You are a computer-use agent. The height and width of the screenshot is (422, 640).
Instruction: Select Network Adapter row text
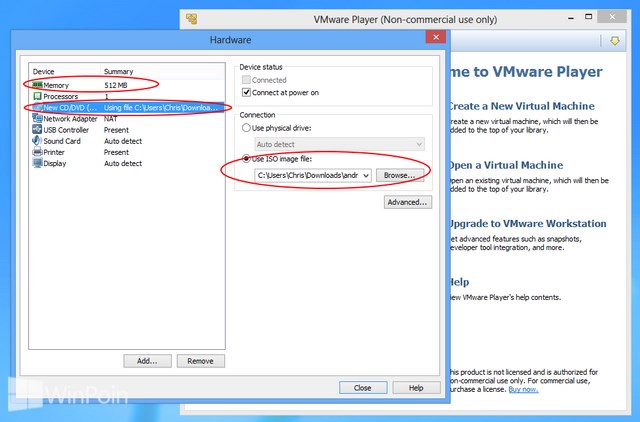[70, 119]
